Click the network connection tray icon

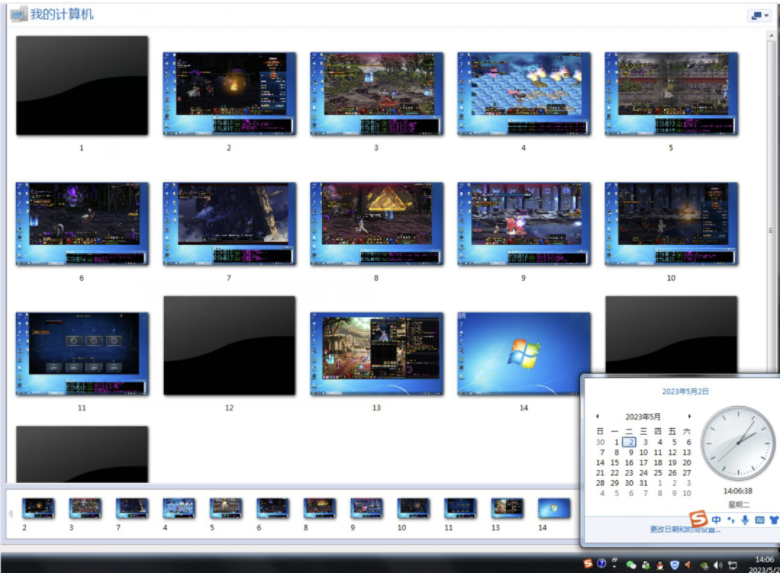(732, 565)
